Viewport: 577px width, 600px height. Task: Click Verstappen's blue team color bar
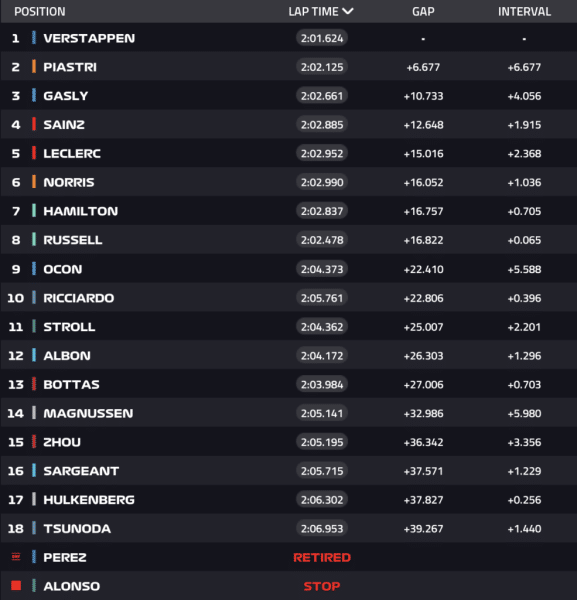coord(34,38)
